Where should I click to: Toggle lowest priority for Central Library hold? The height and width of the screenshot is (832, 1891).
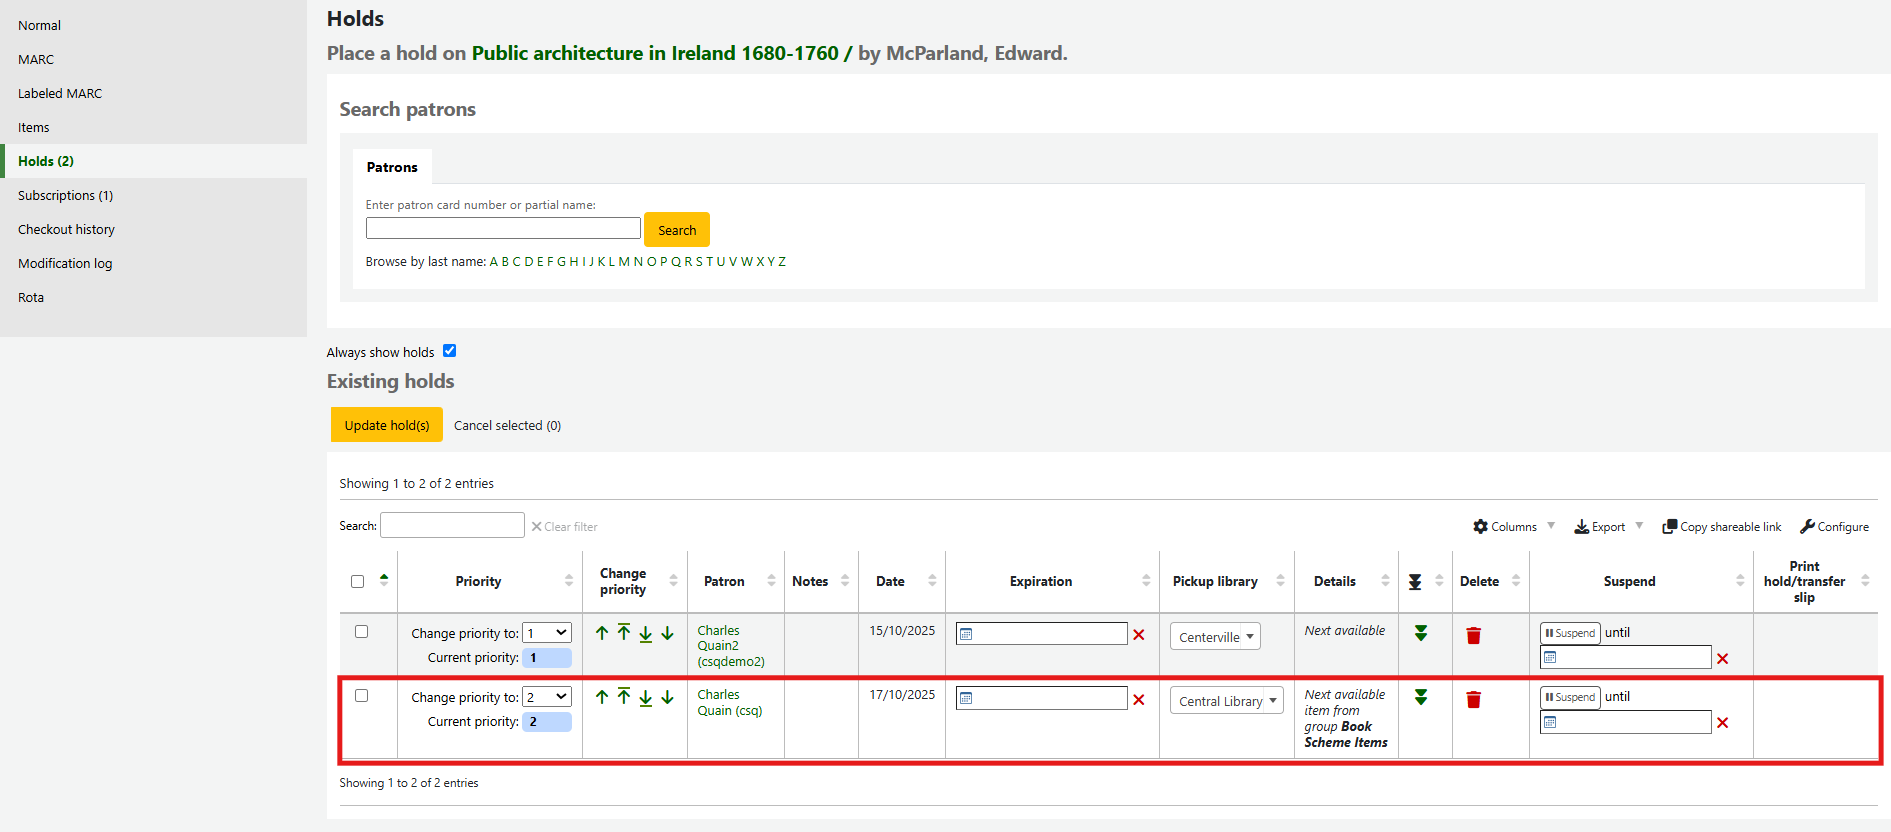1421,697
